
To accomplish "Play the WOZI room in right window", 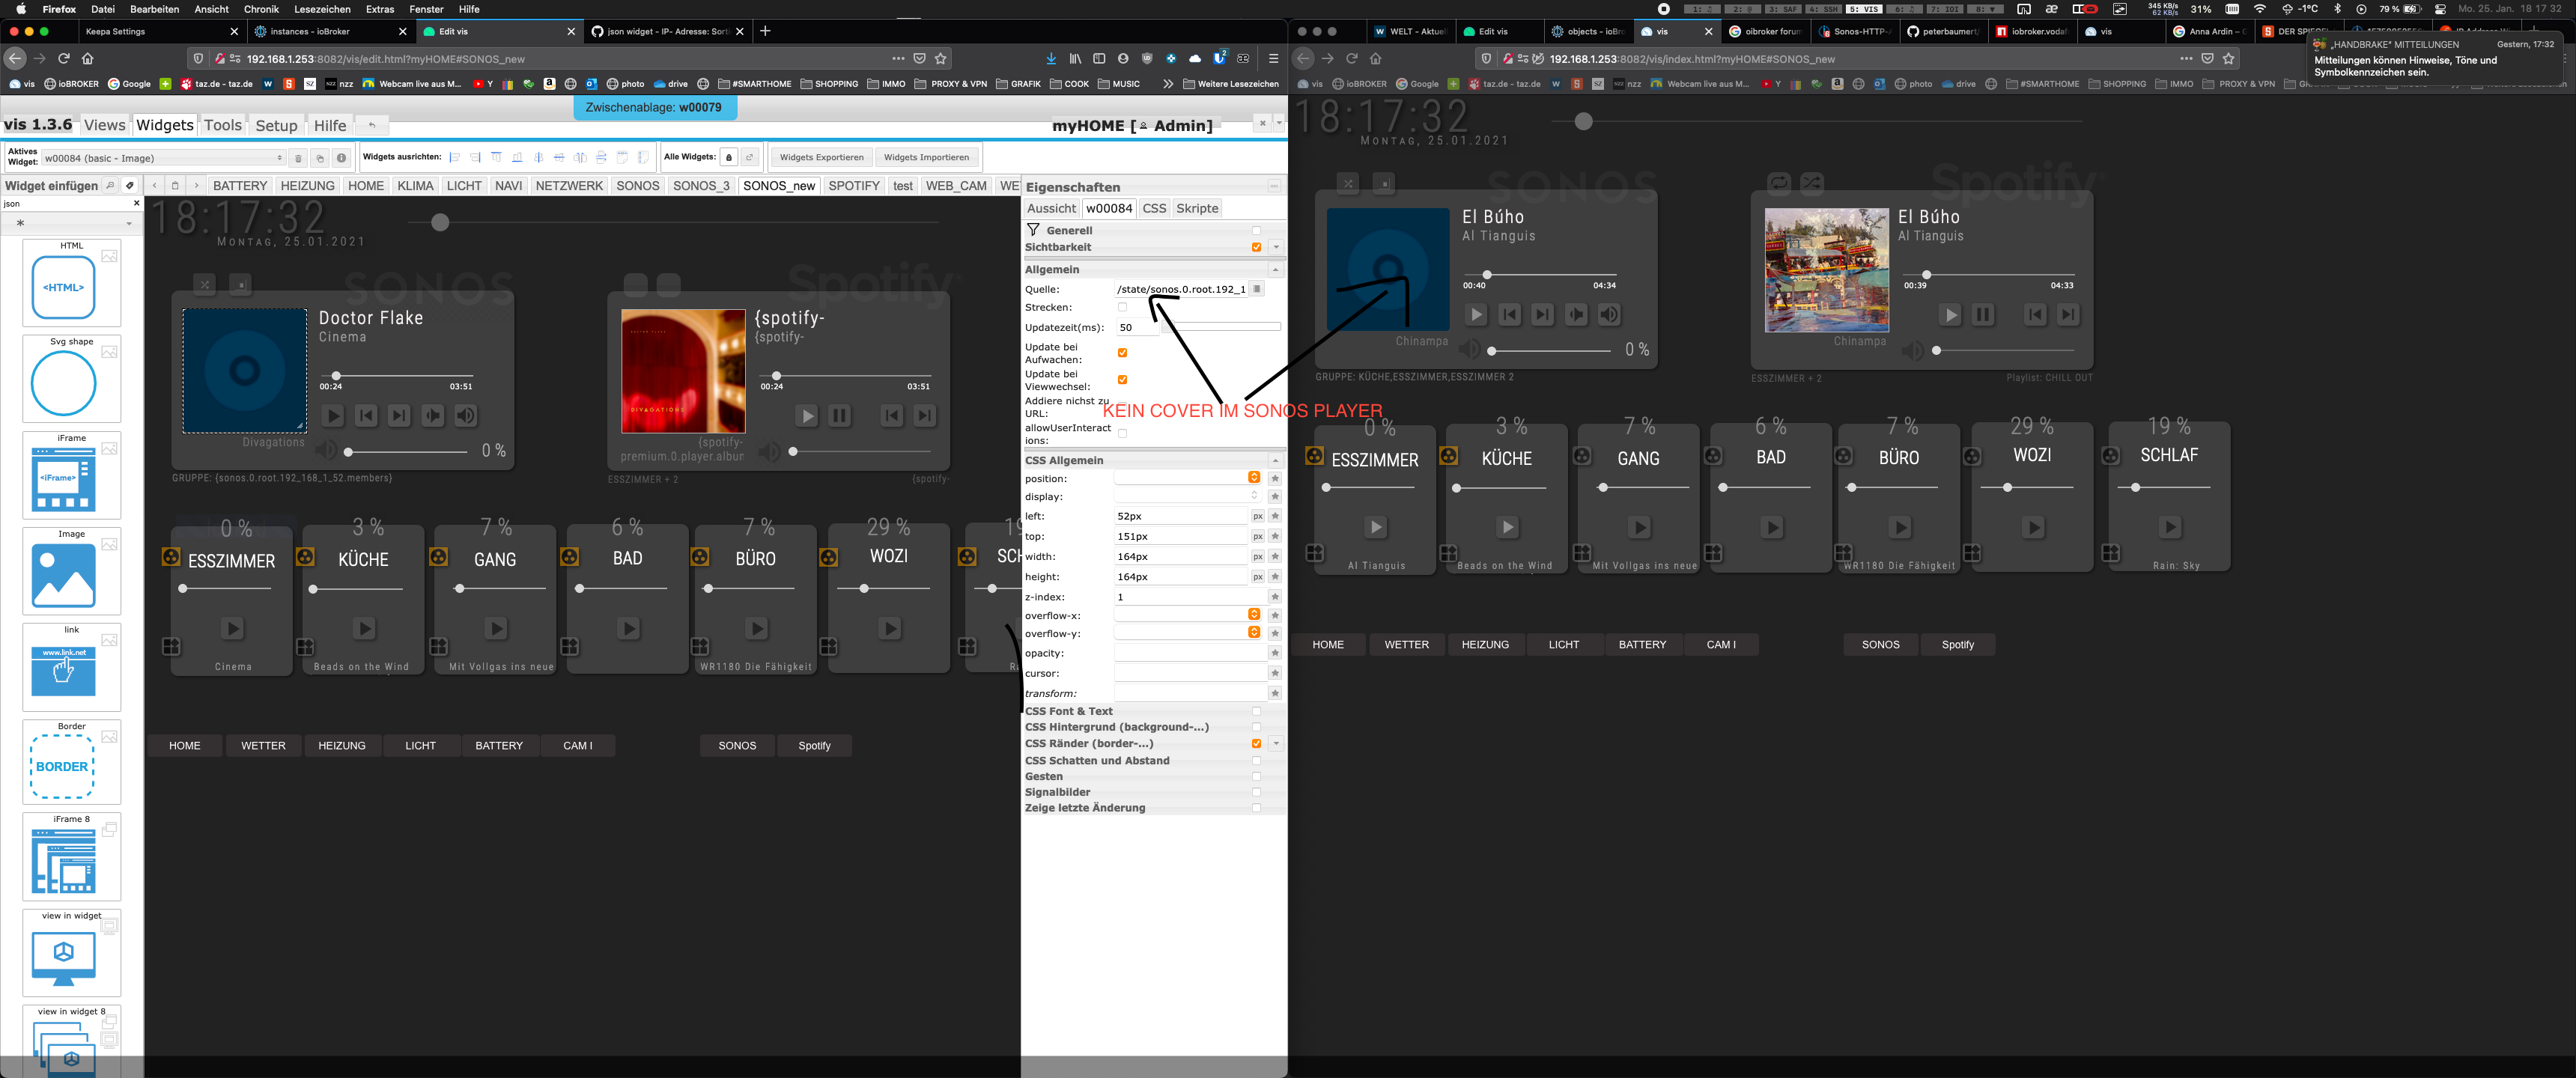I will point(2033,527).
